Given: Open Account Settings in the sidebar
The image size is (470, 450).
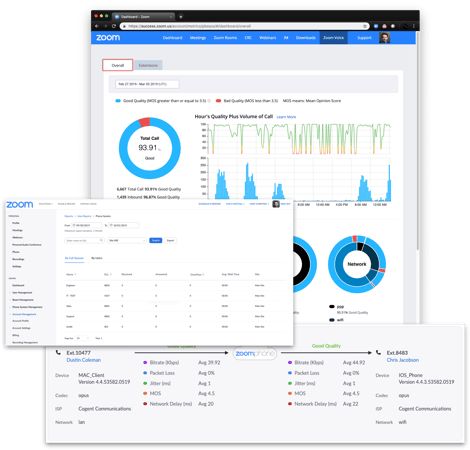Looking at the screenshot, I should 21,328.
